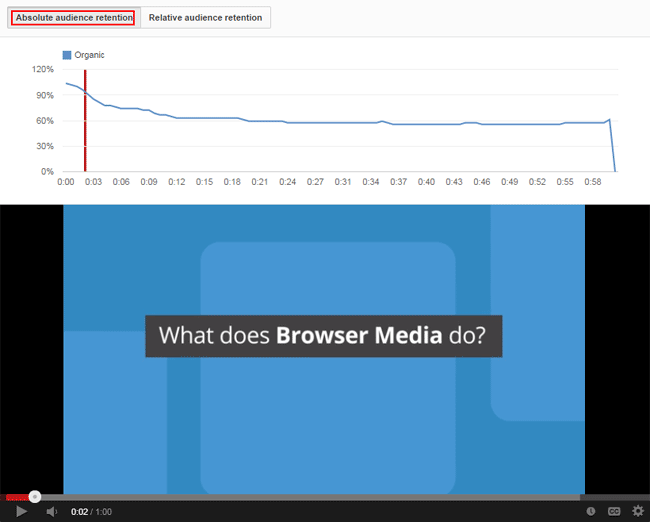Switch to Relative audience retention tab
The height and width of the screenshot is (522, 650).
(206, 17)
